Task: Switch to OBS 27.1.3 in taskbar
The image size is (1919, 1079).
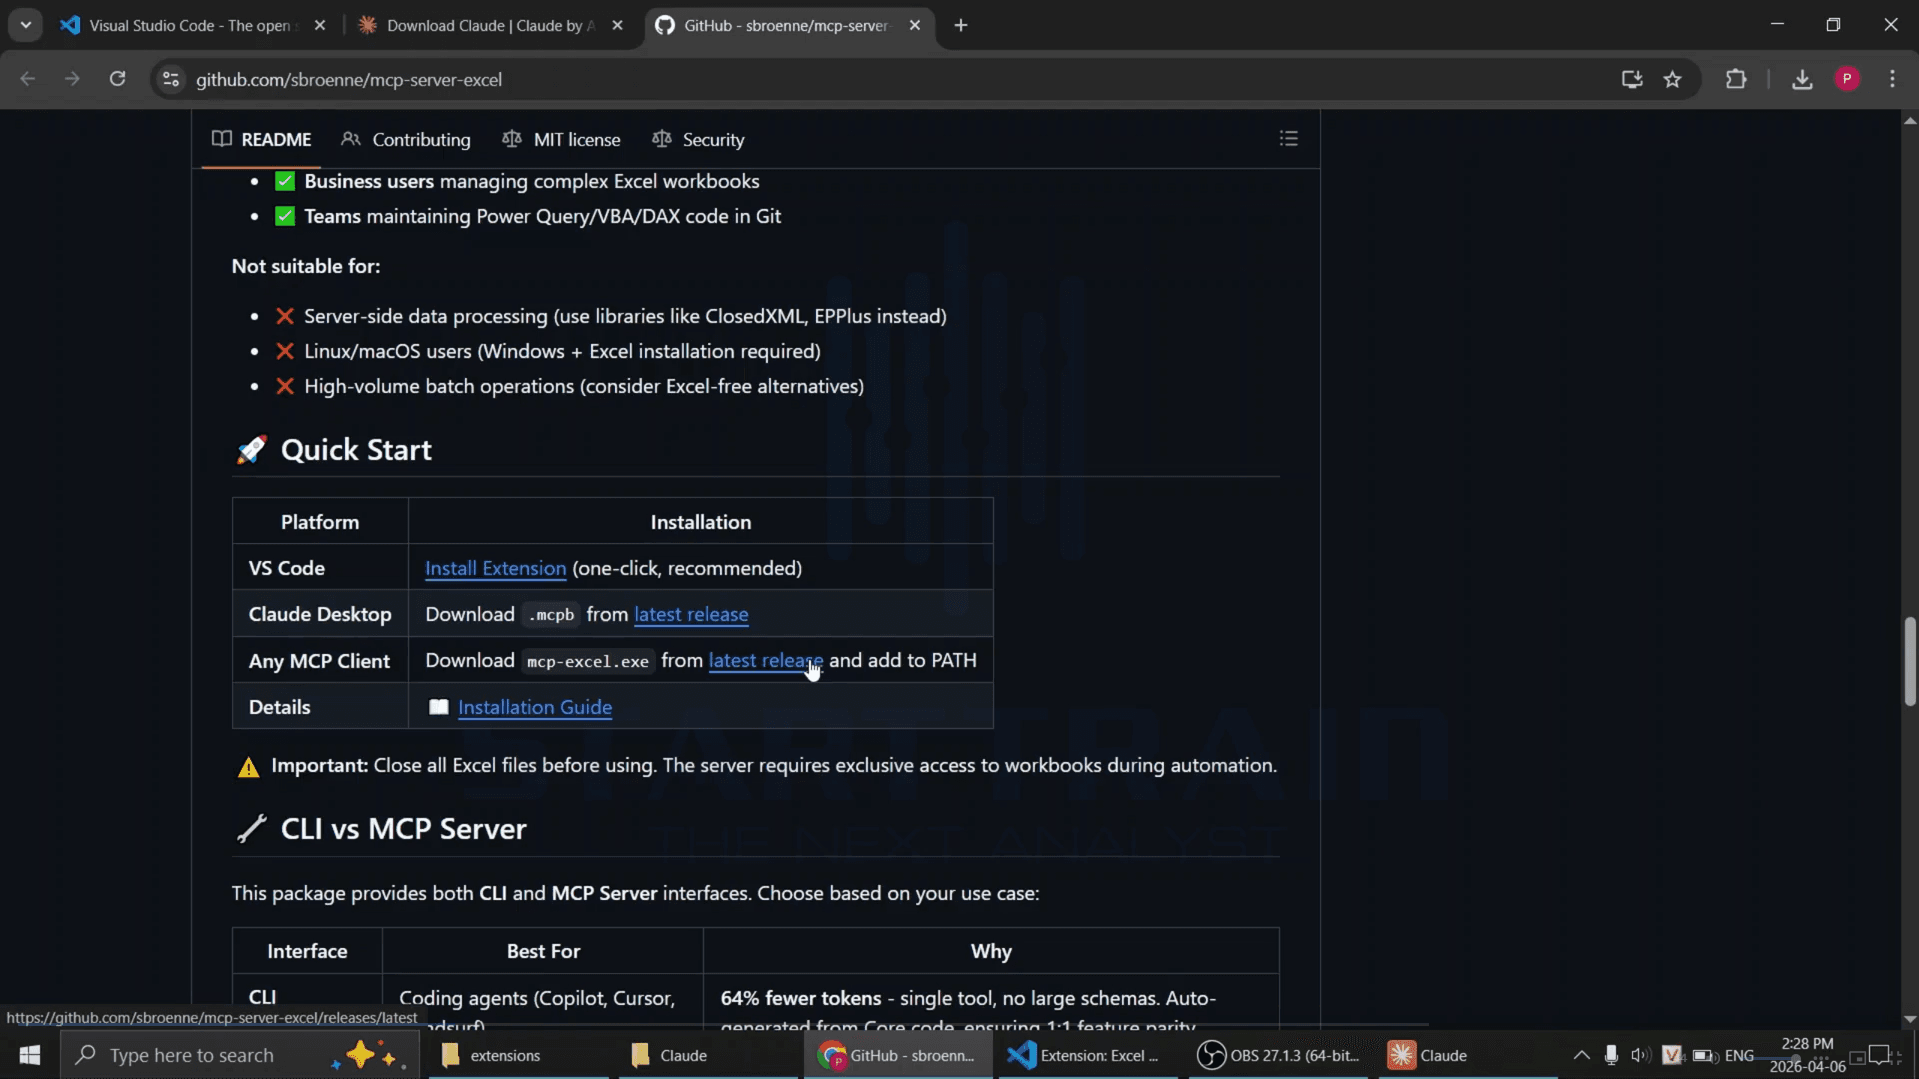Action: coord(1278,1055)
